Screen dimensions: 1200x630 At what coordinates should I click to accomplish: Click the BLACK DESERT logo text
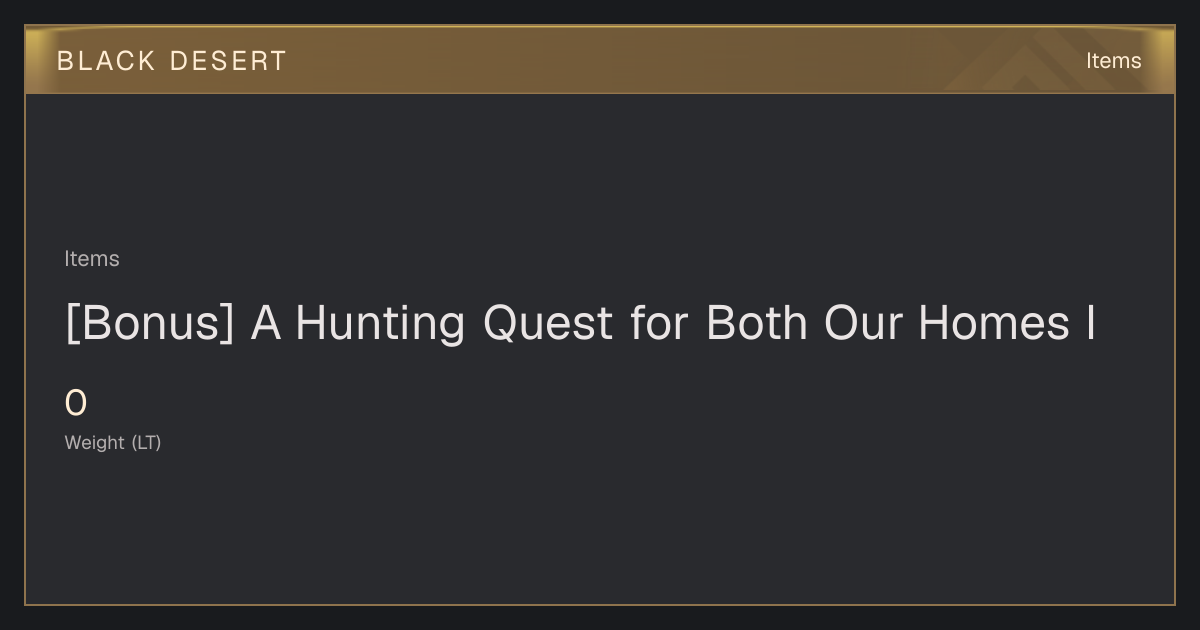point(172,61)
